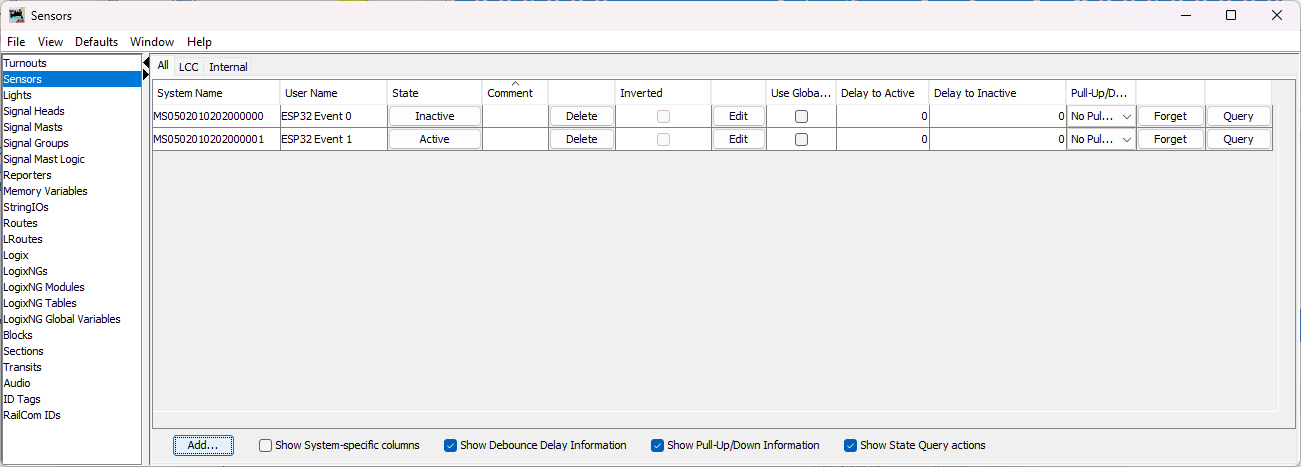Open Pull-Up dropdown for ESP32 Event 0
Image resolution: width=1301 pixels, height=467 pixels.
coord(1100,116)
